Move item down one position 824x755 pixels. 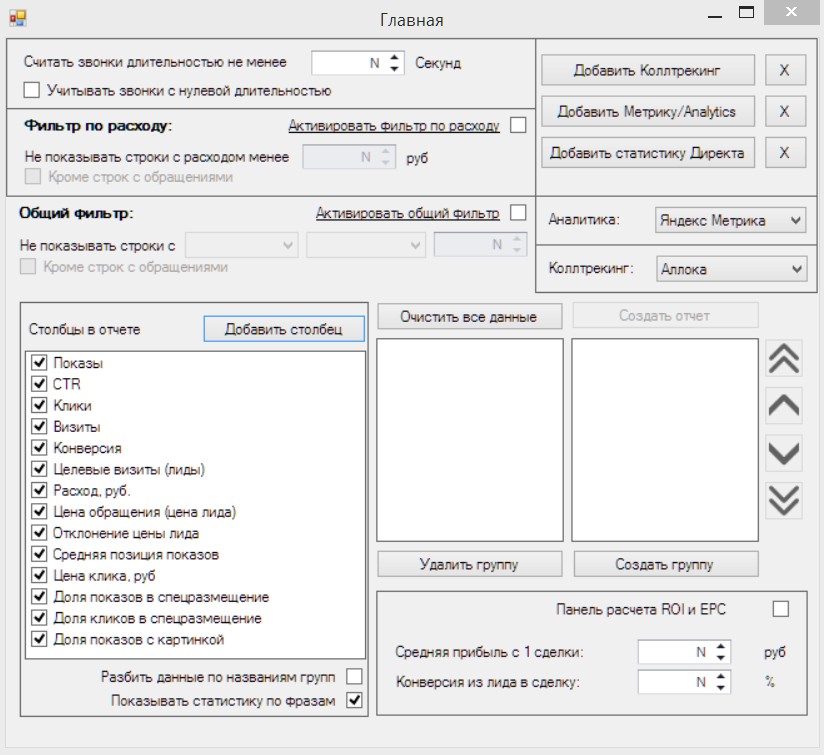coord(784,453)
